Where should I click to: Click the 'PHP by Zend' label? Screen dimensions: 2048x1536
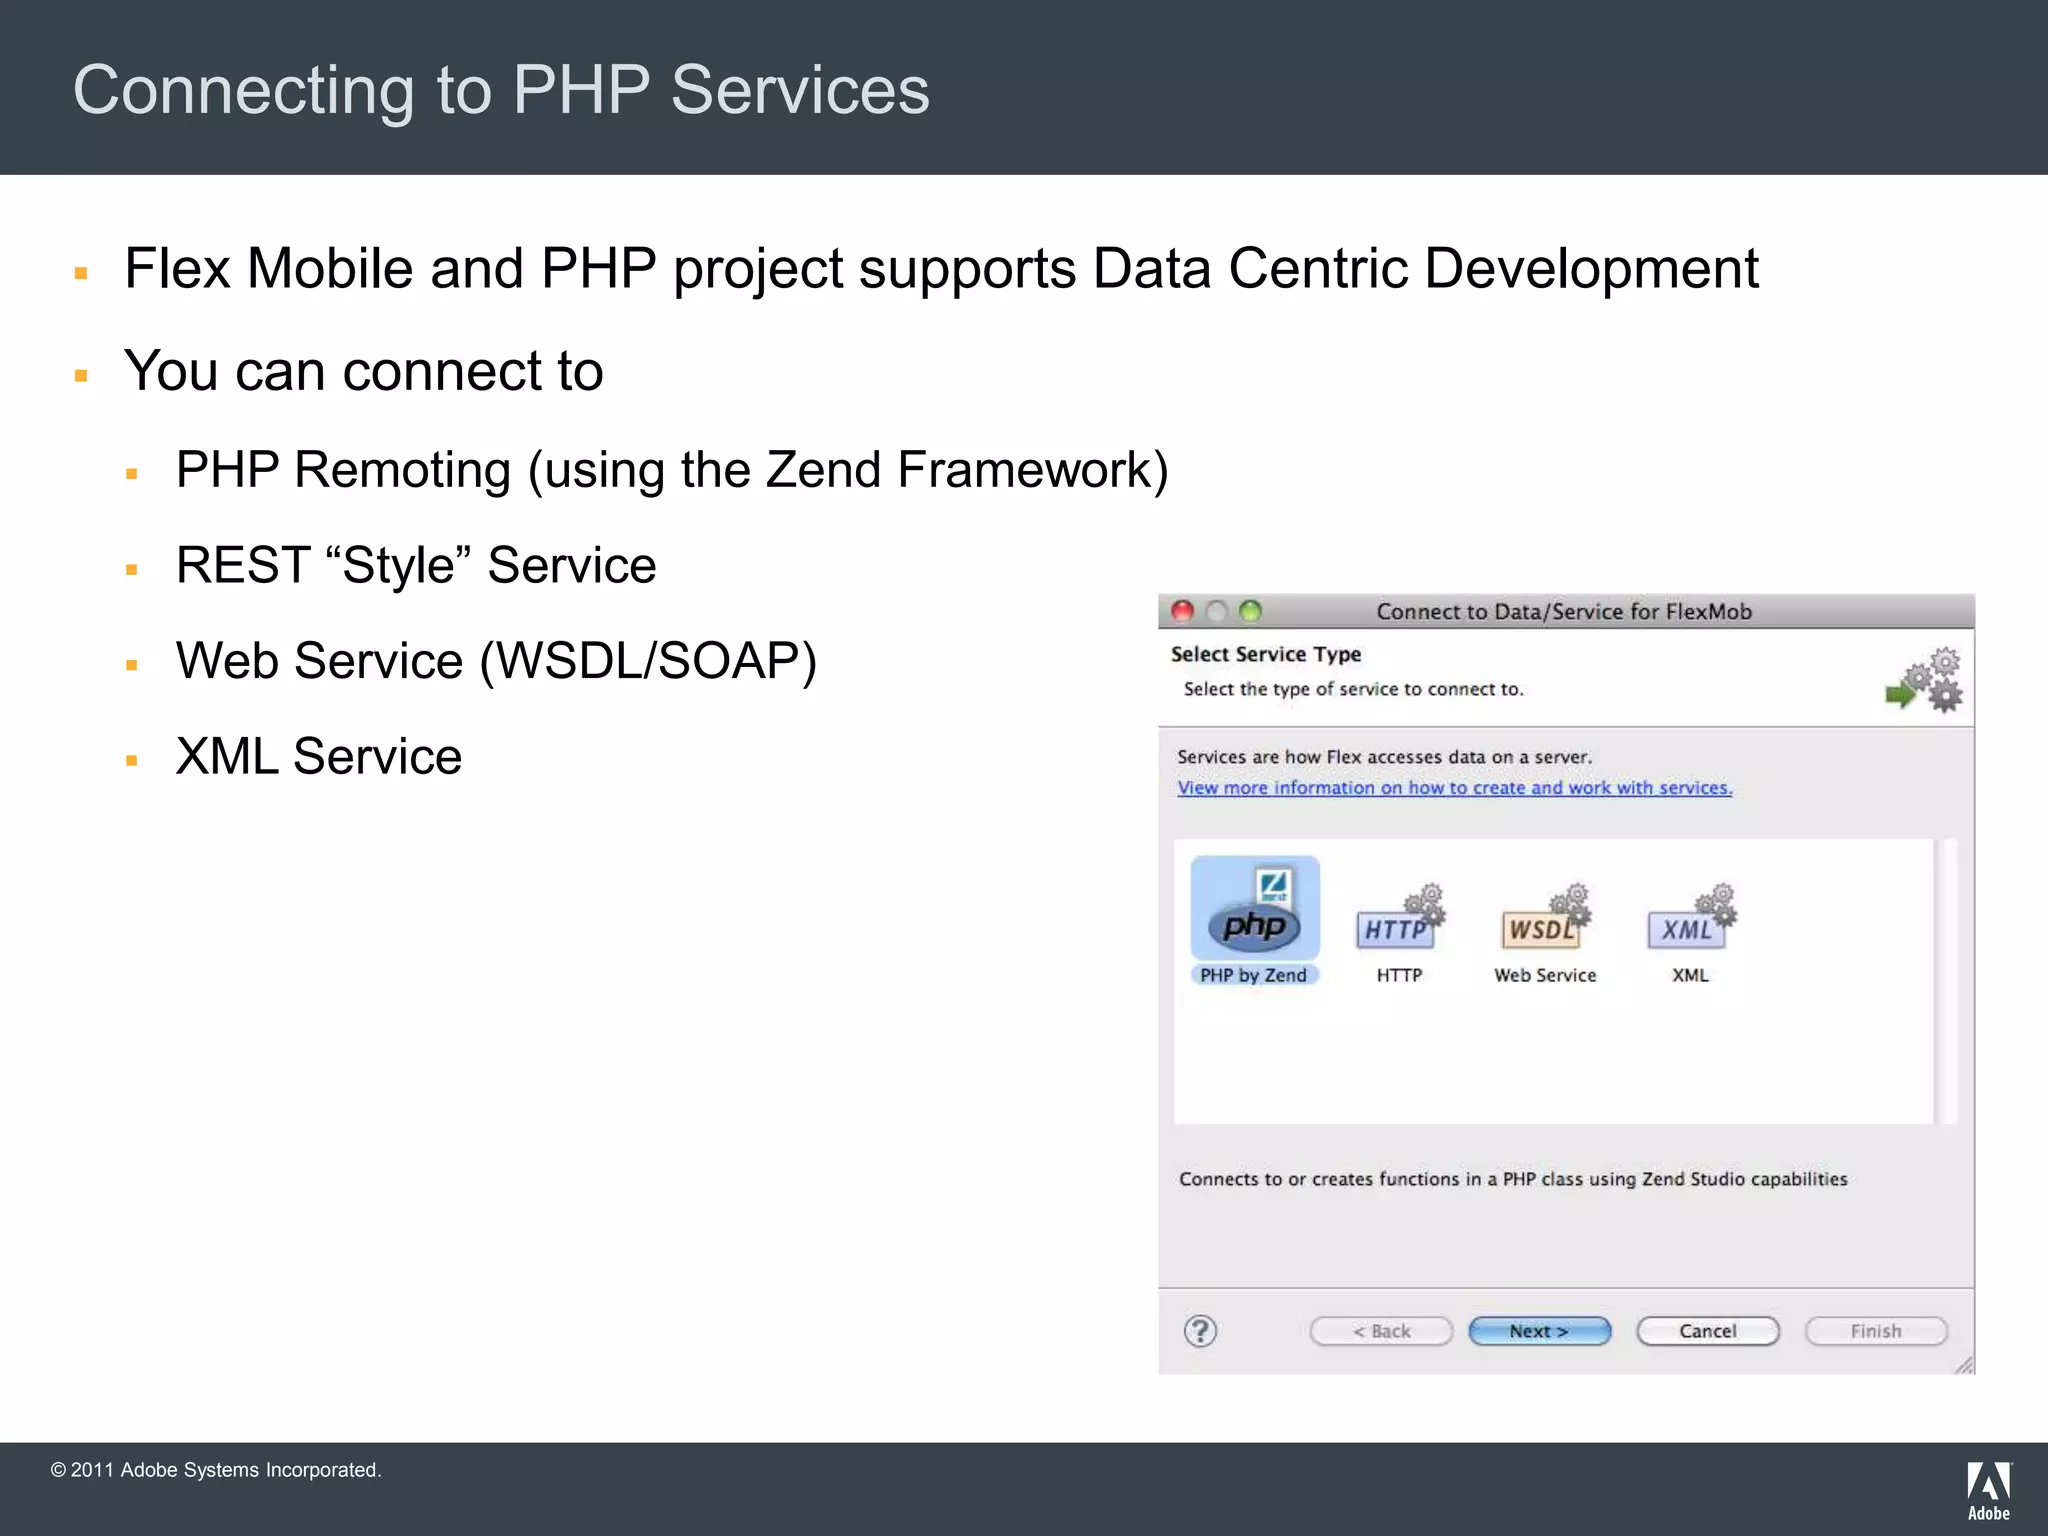coord(1254,975)
